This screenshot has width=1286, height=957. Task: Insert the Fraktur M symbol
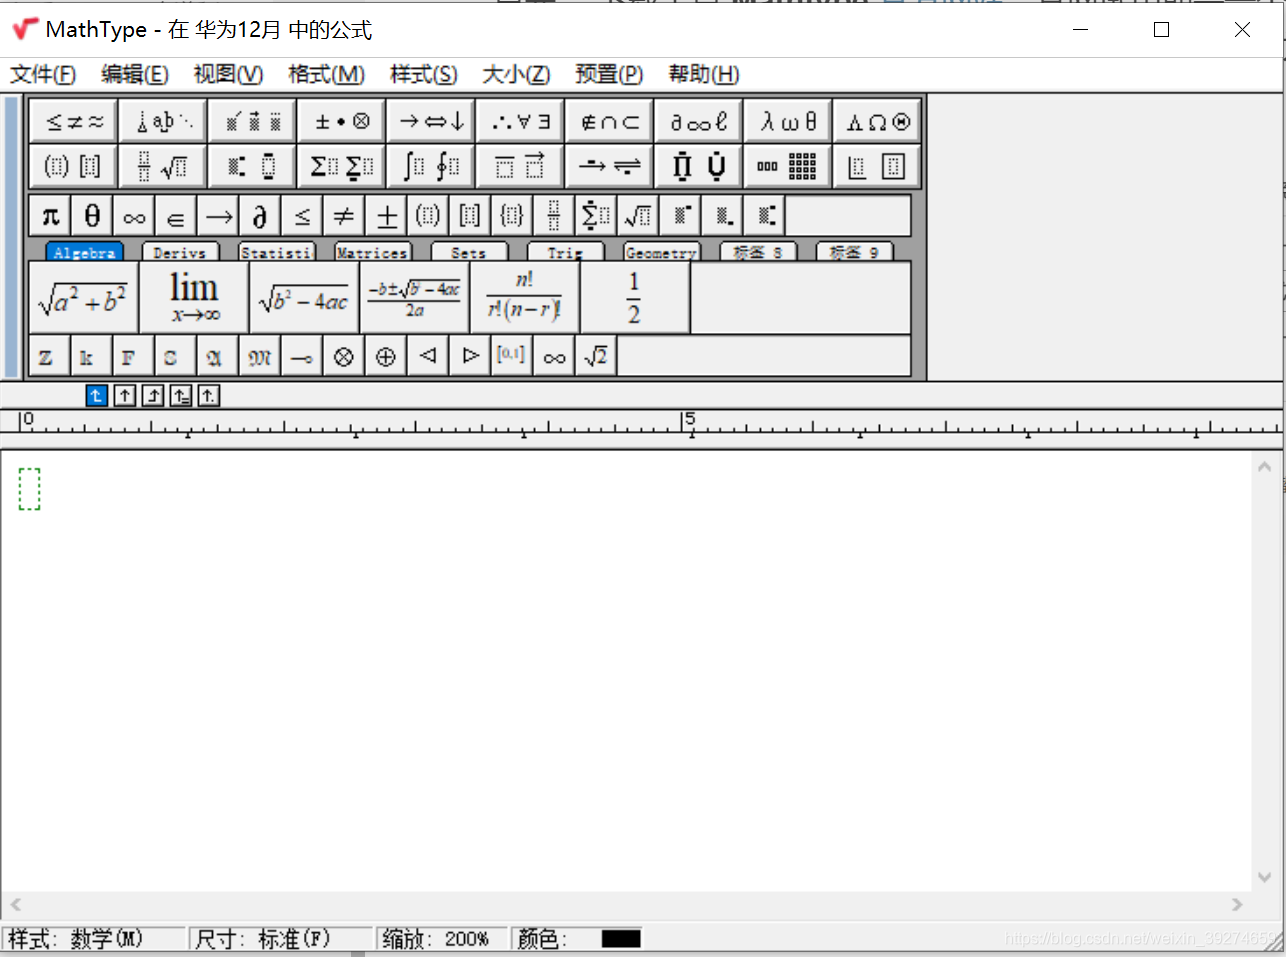(260, 356)
